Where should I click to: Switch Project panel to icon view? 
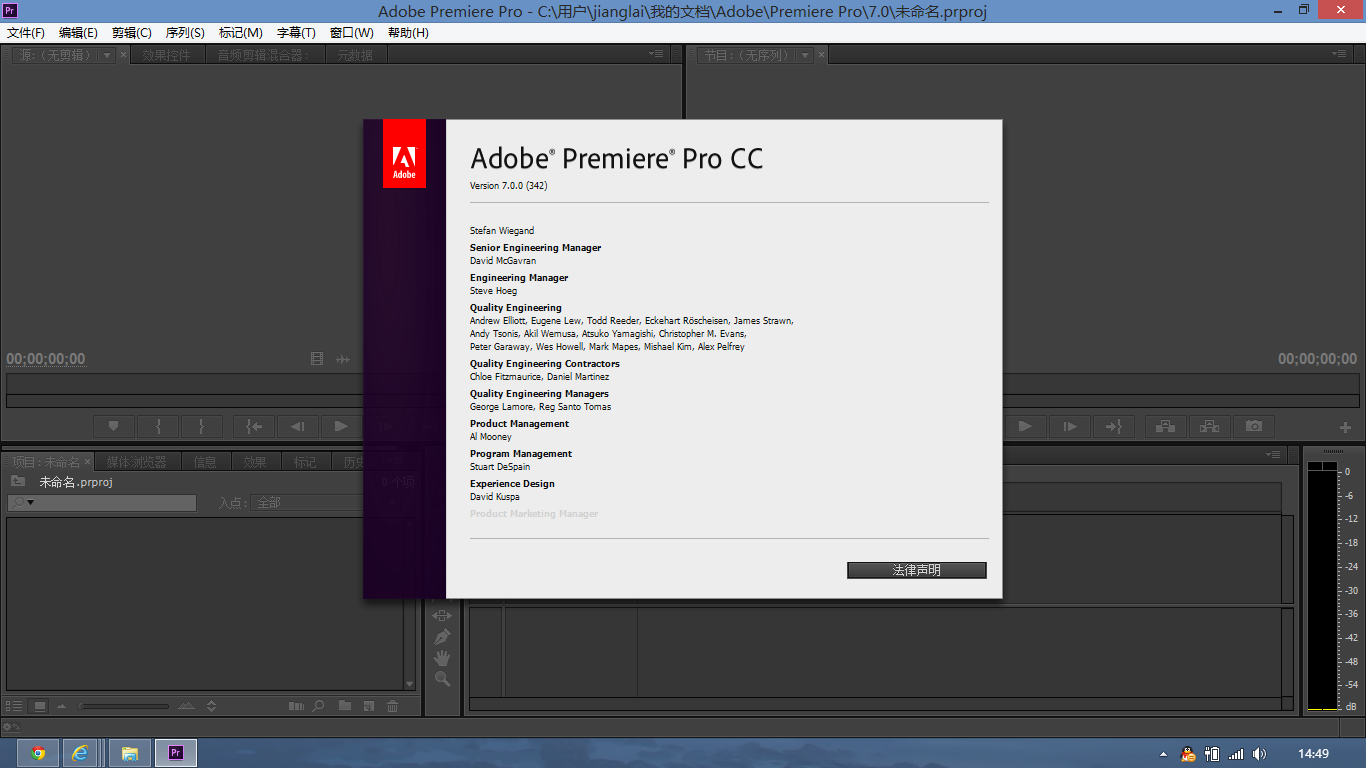[40, 706]
